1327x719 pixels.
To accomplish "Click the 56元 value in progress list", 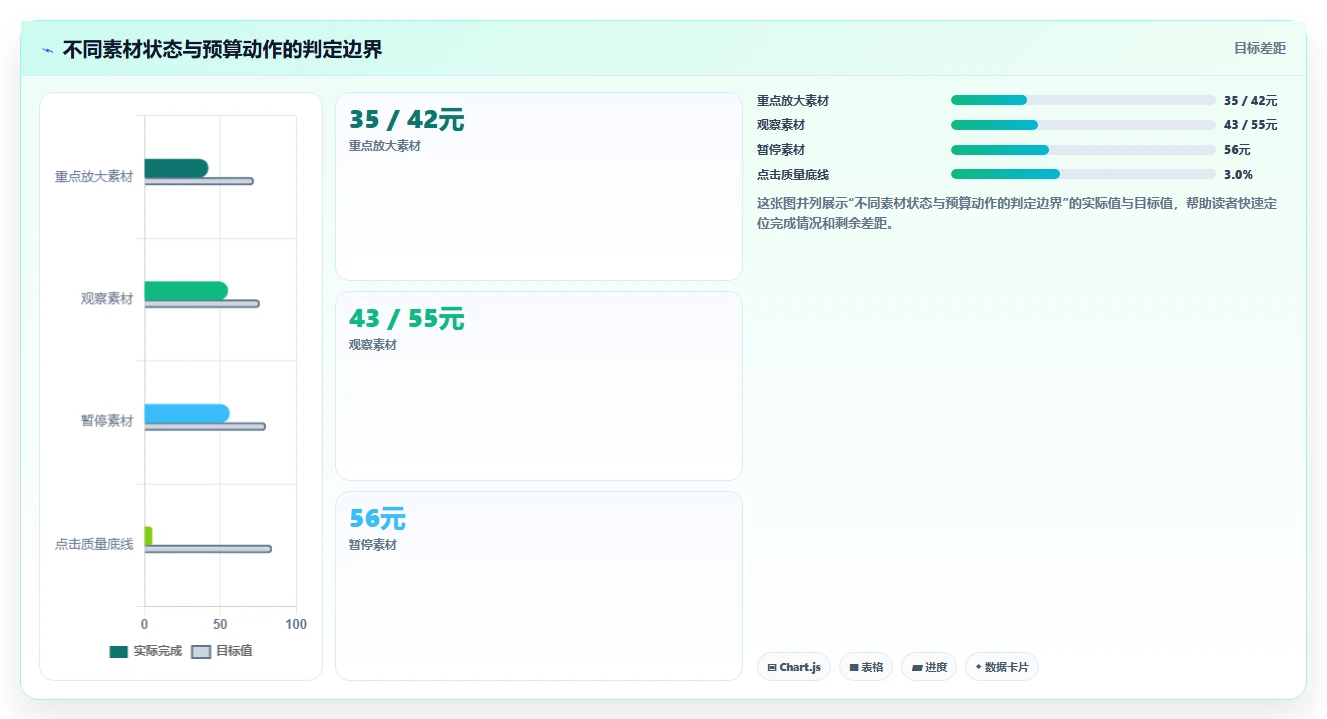I will [1237, 150].
